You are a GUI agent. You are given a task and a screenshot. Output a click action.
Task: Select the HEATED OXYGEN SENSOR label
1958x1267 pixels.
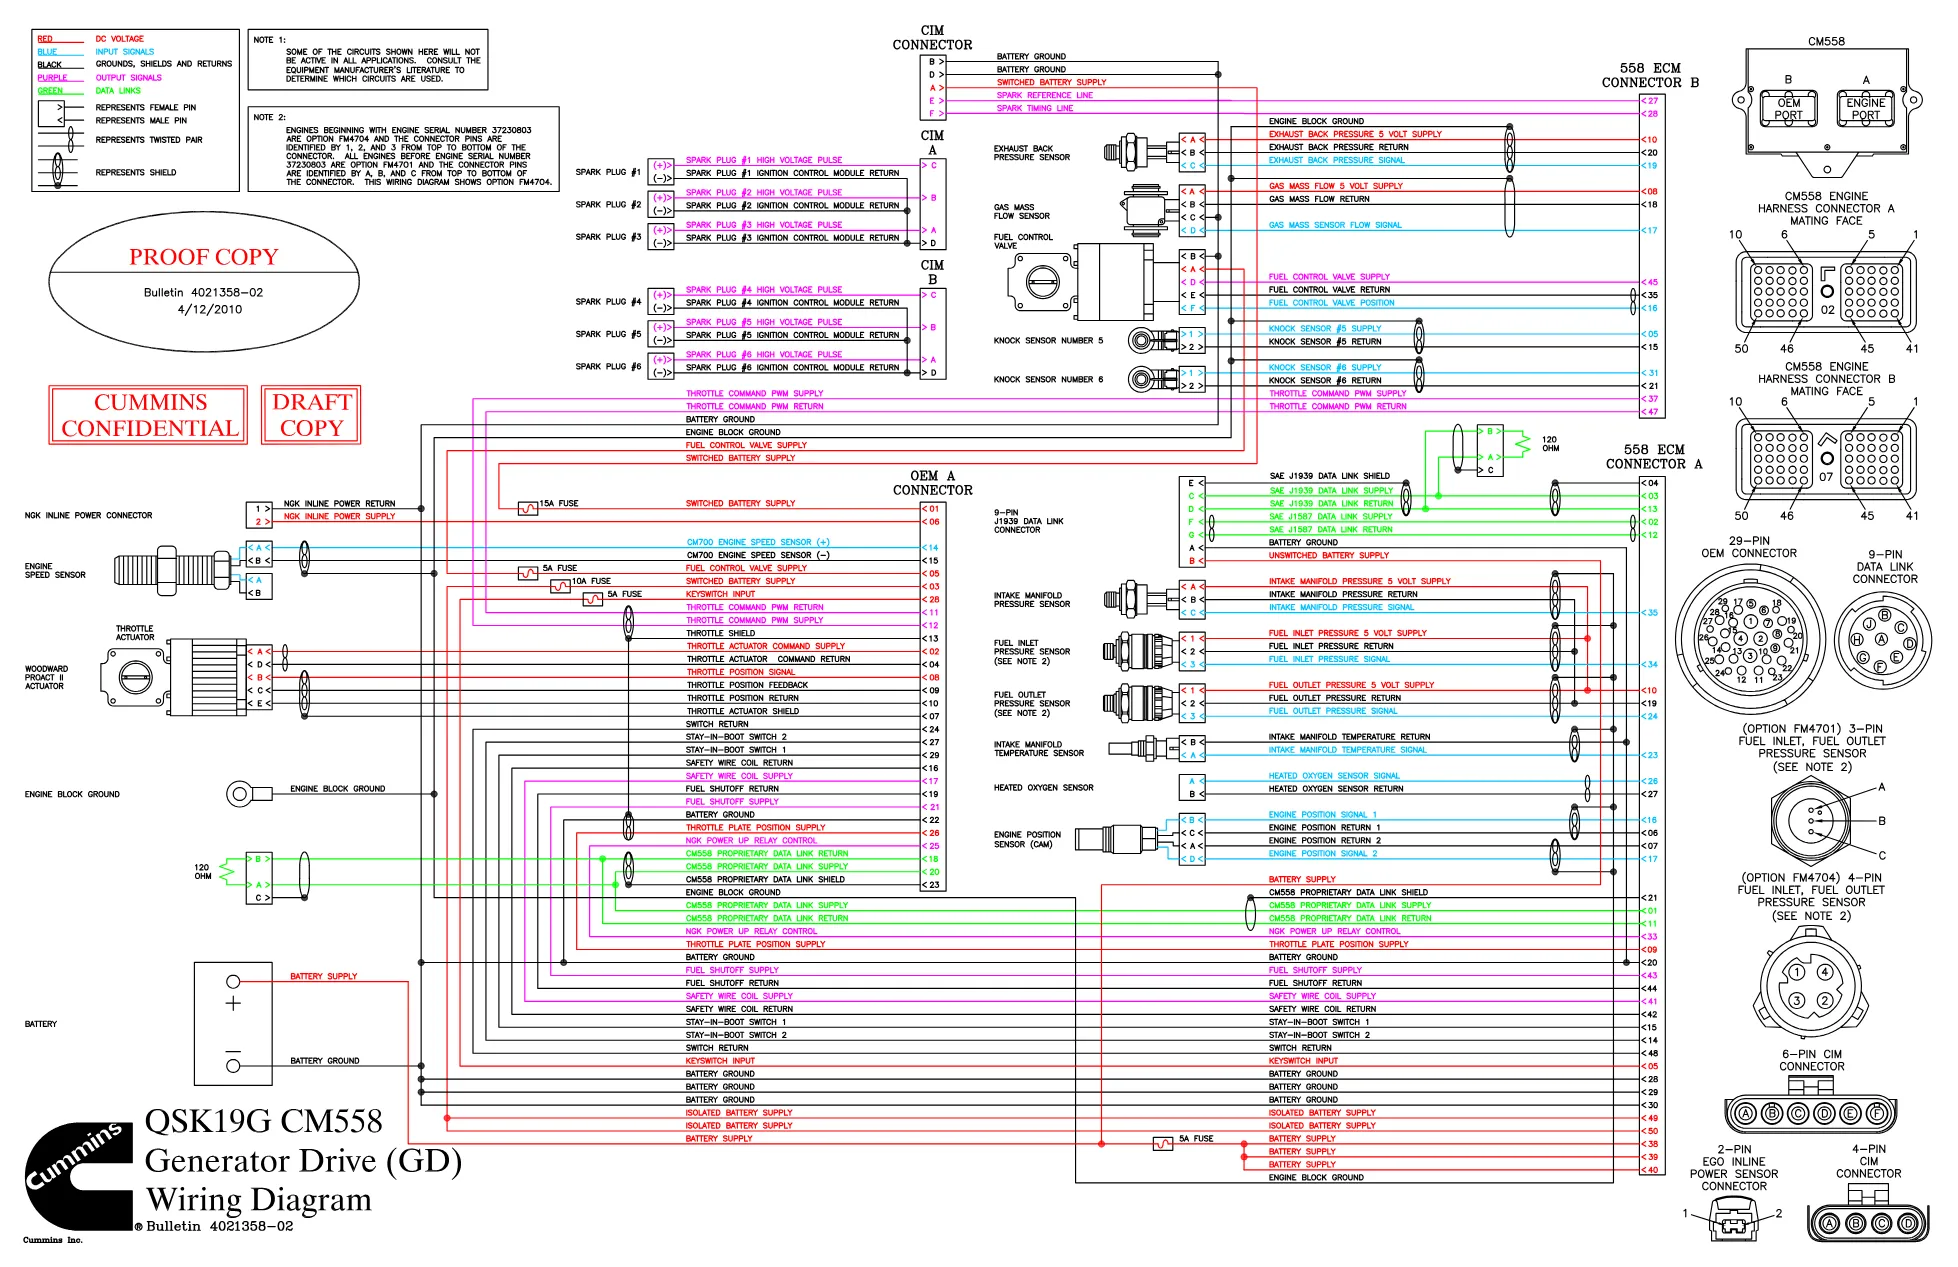1043,788
